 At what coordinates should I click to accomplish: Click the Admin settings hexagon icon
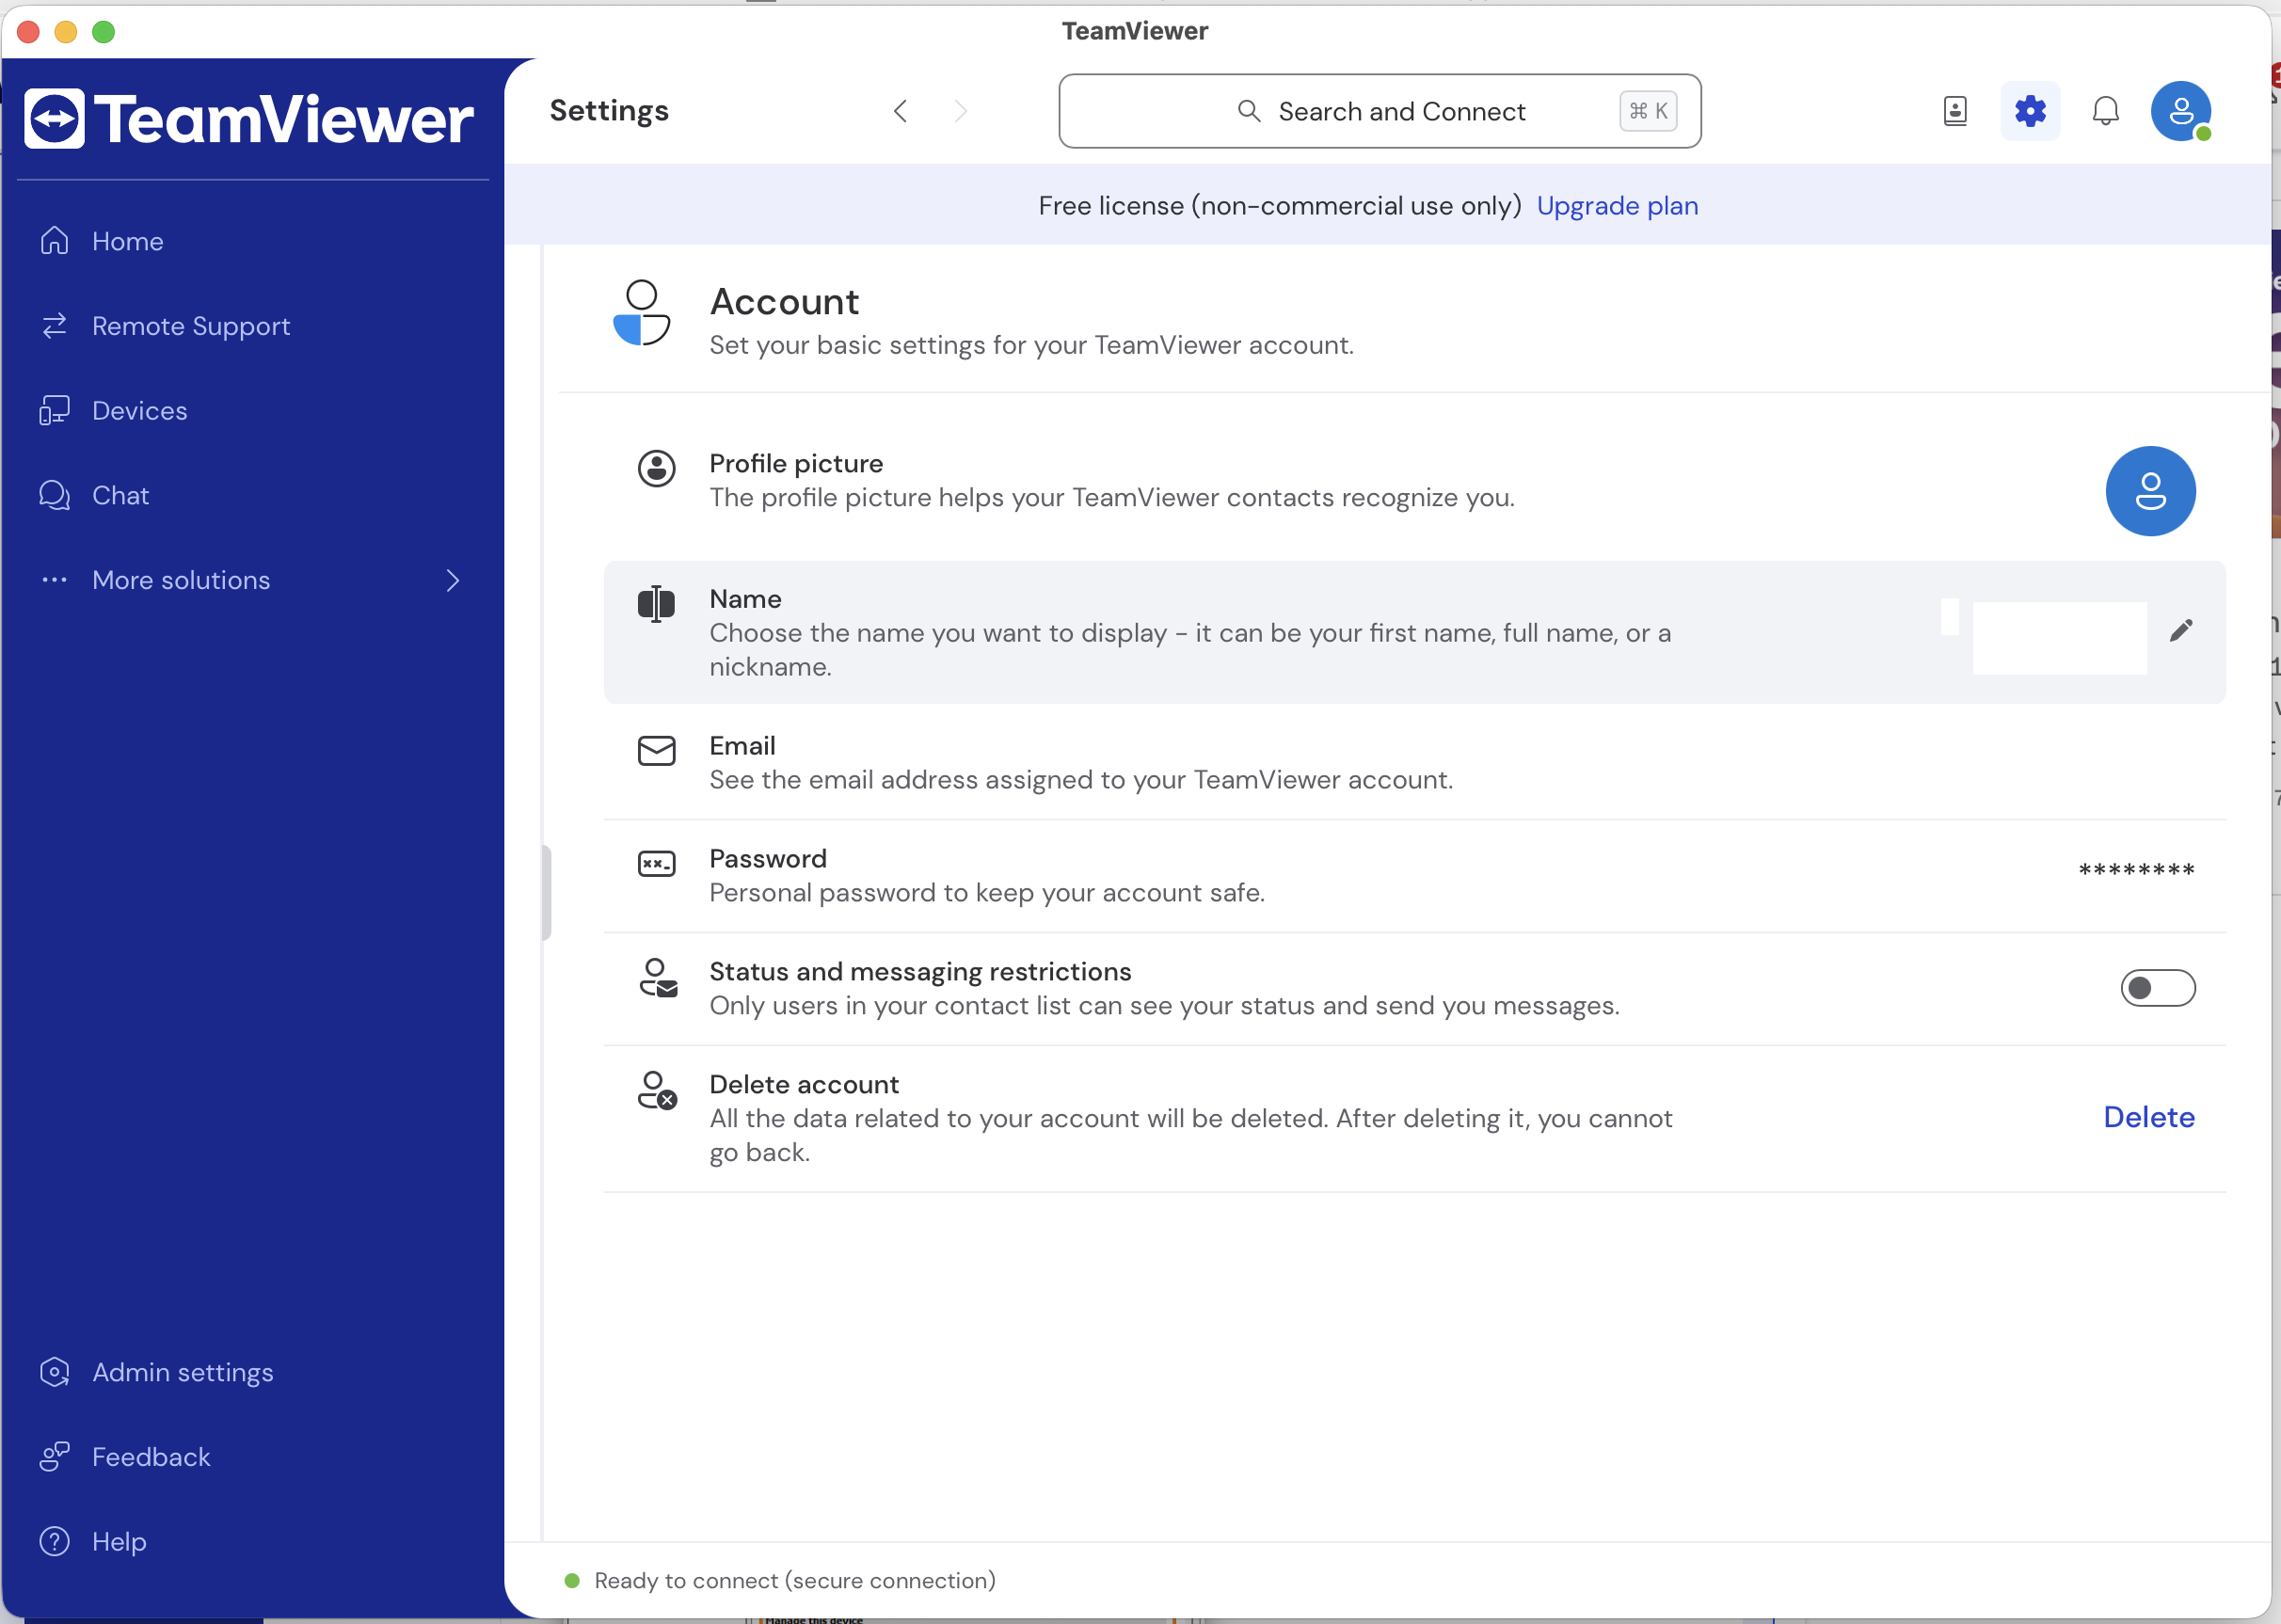coord(54,1372)
